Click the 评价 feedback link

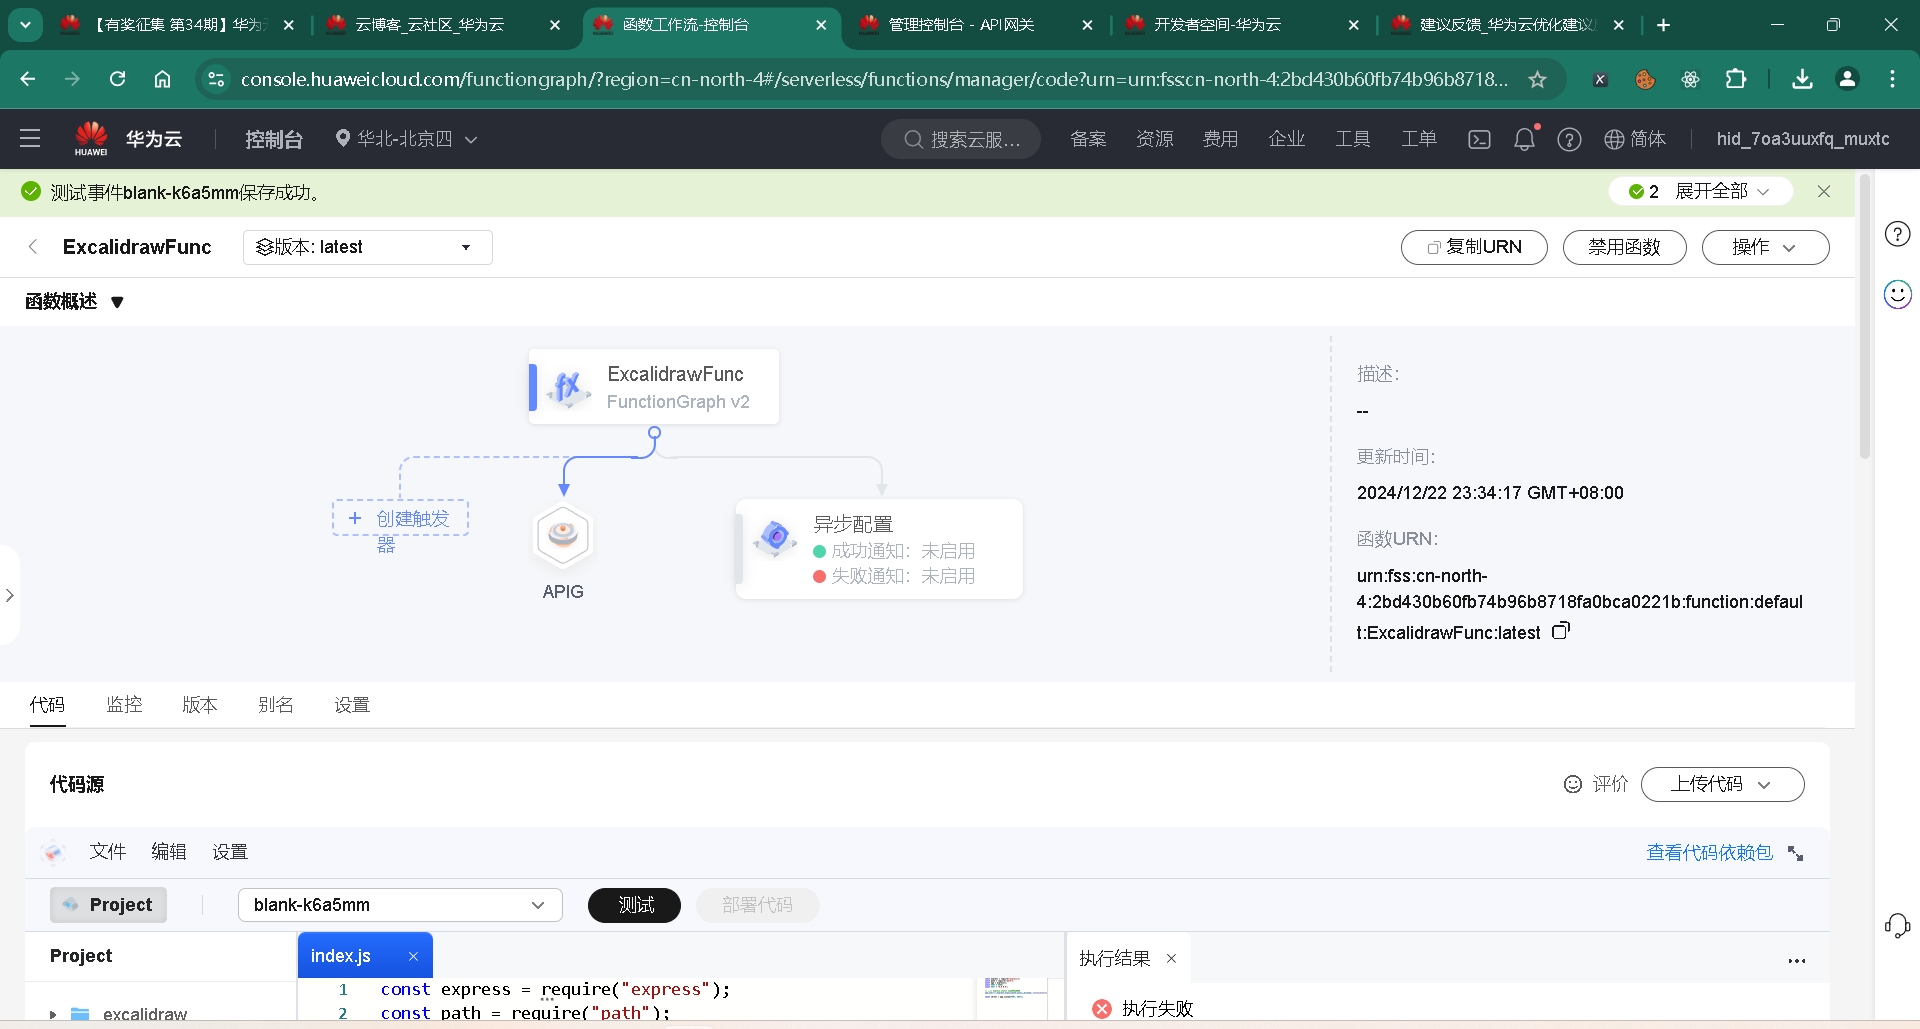point(1596,784)
